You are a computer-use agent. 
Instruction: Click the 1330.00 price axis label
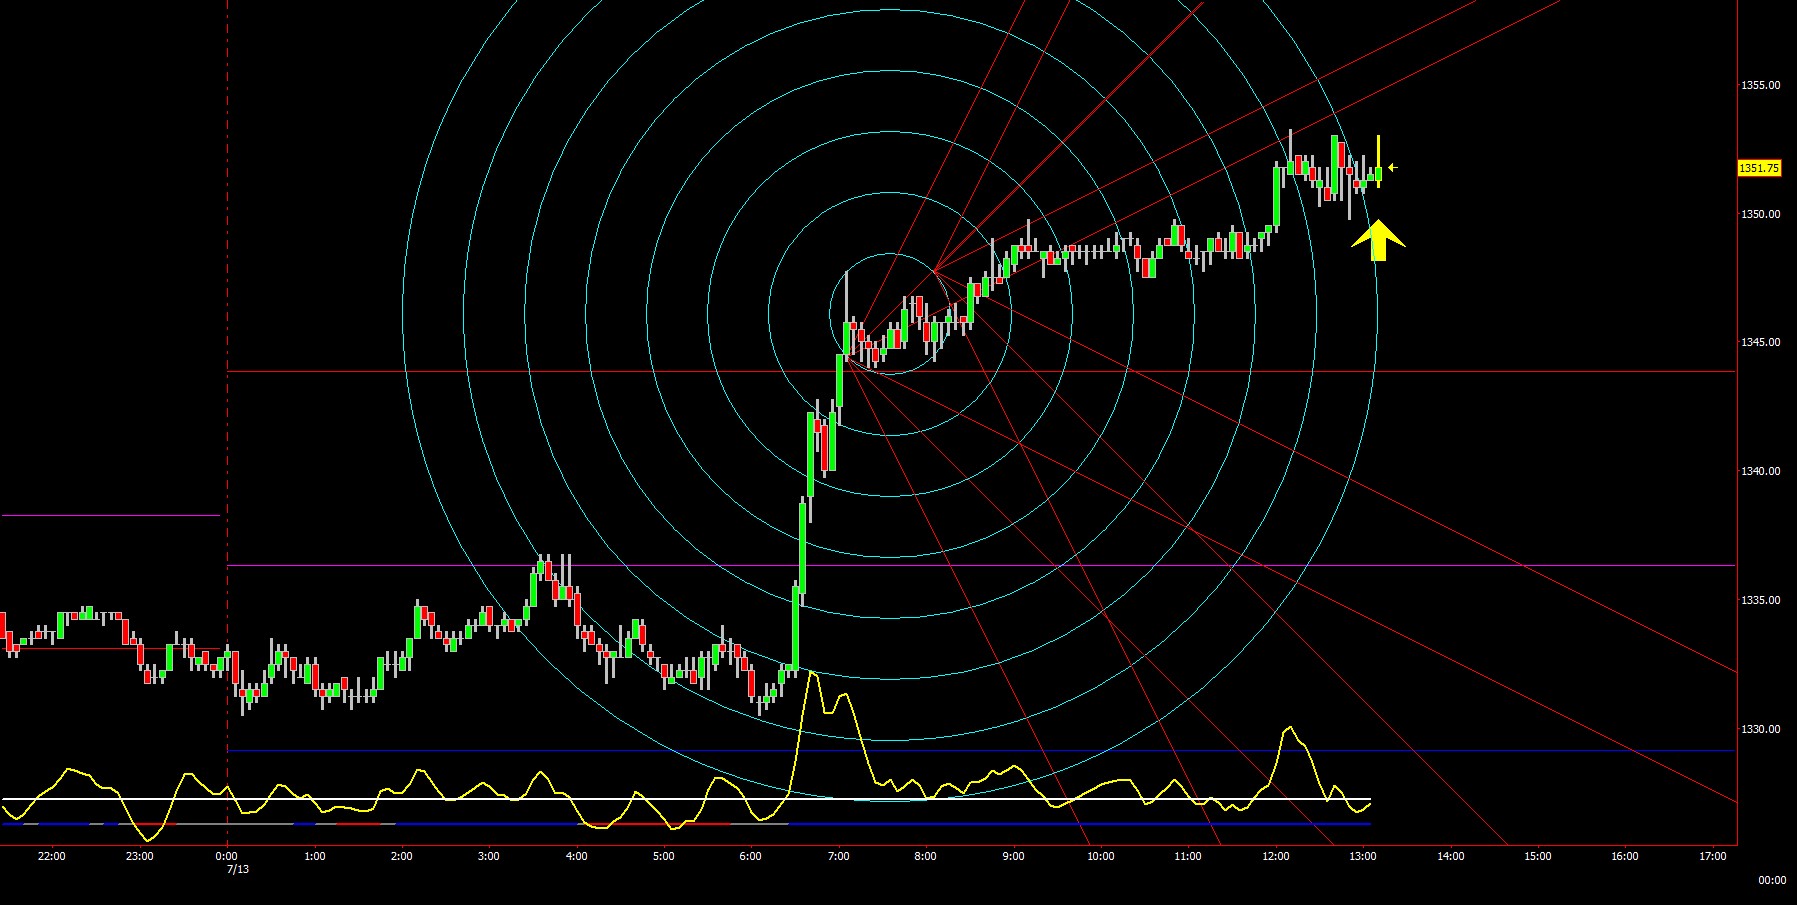1761,729
